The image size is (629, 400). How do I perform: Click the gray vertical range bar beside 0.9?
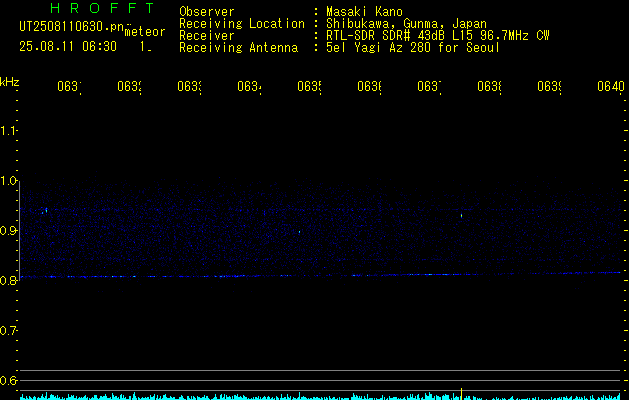tap(20, 230)
